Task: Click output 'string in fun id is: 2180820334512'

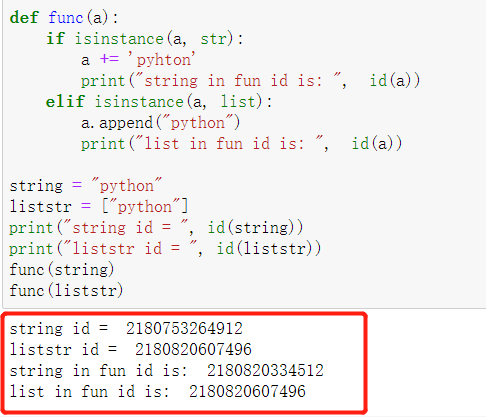Action: (x=167, y=371)
